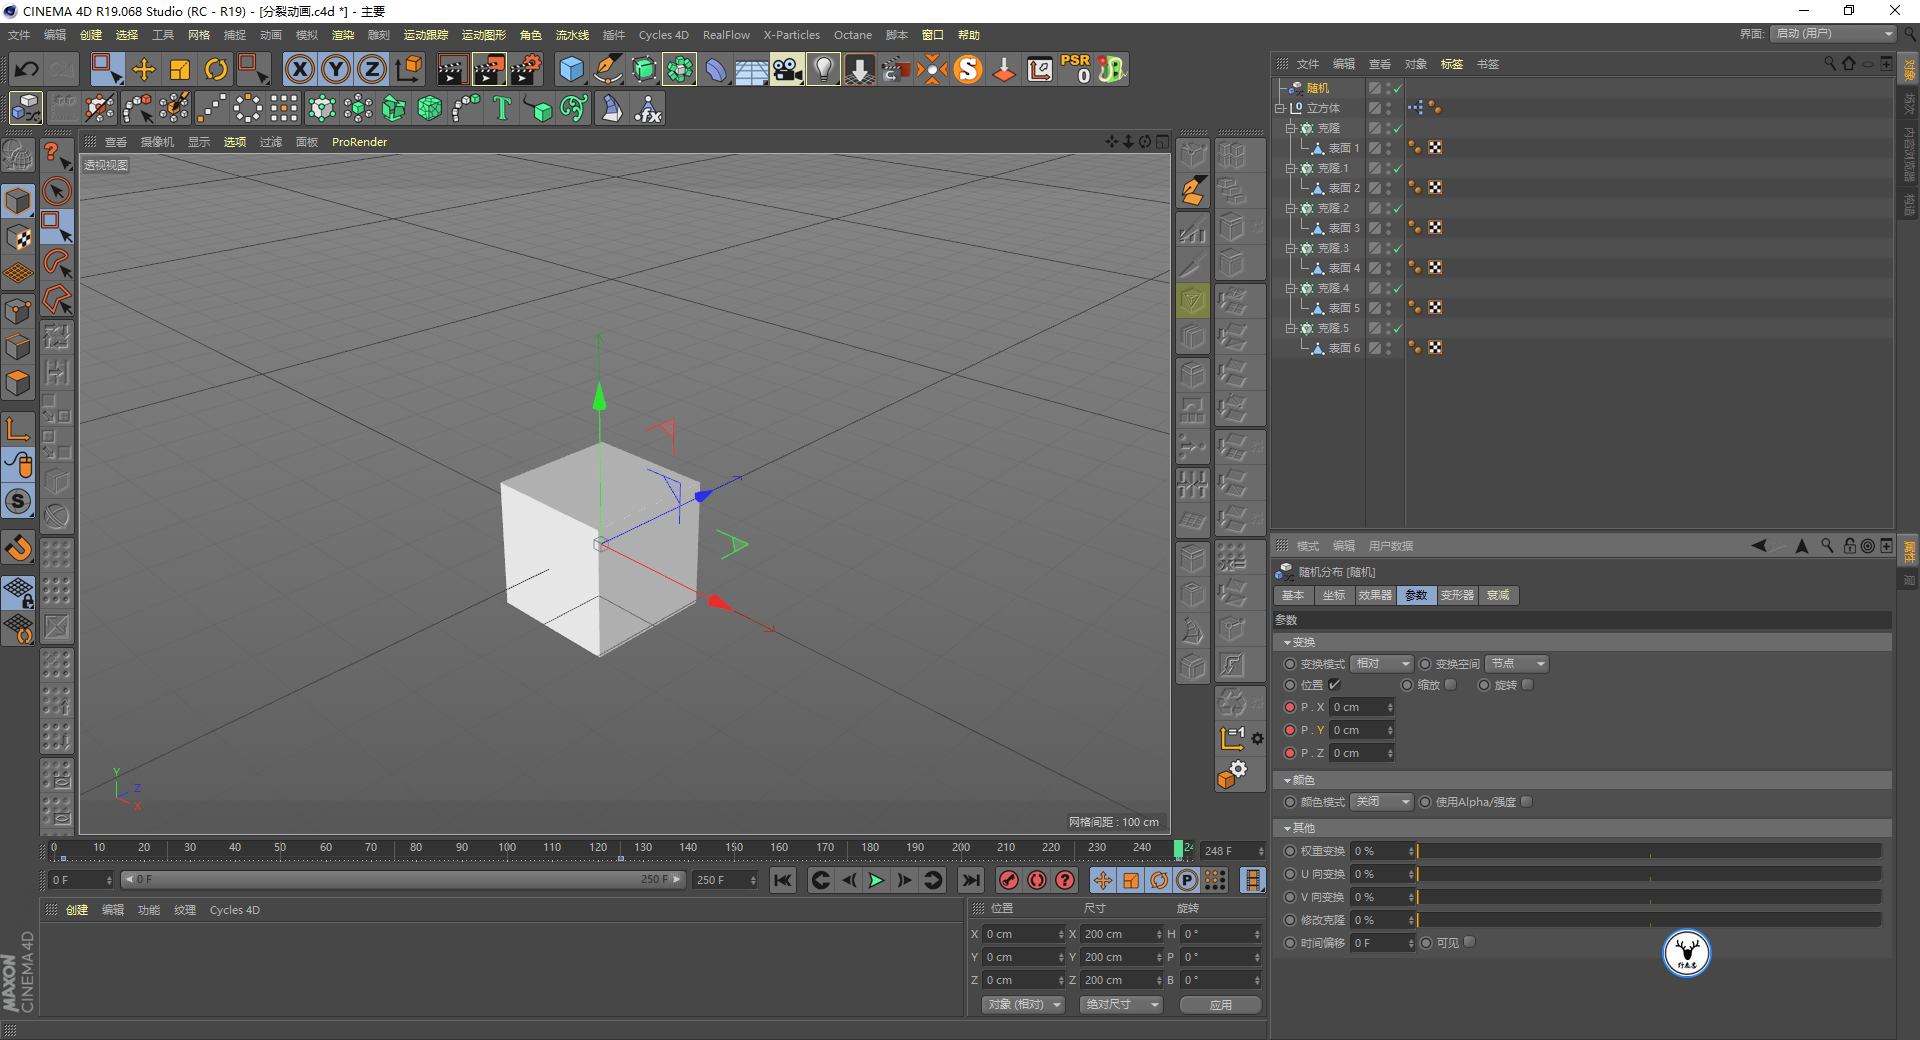Collapse the 立方体 tree node
Screen dimensions: 1920x1040
tap(1279, 108)
